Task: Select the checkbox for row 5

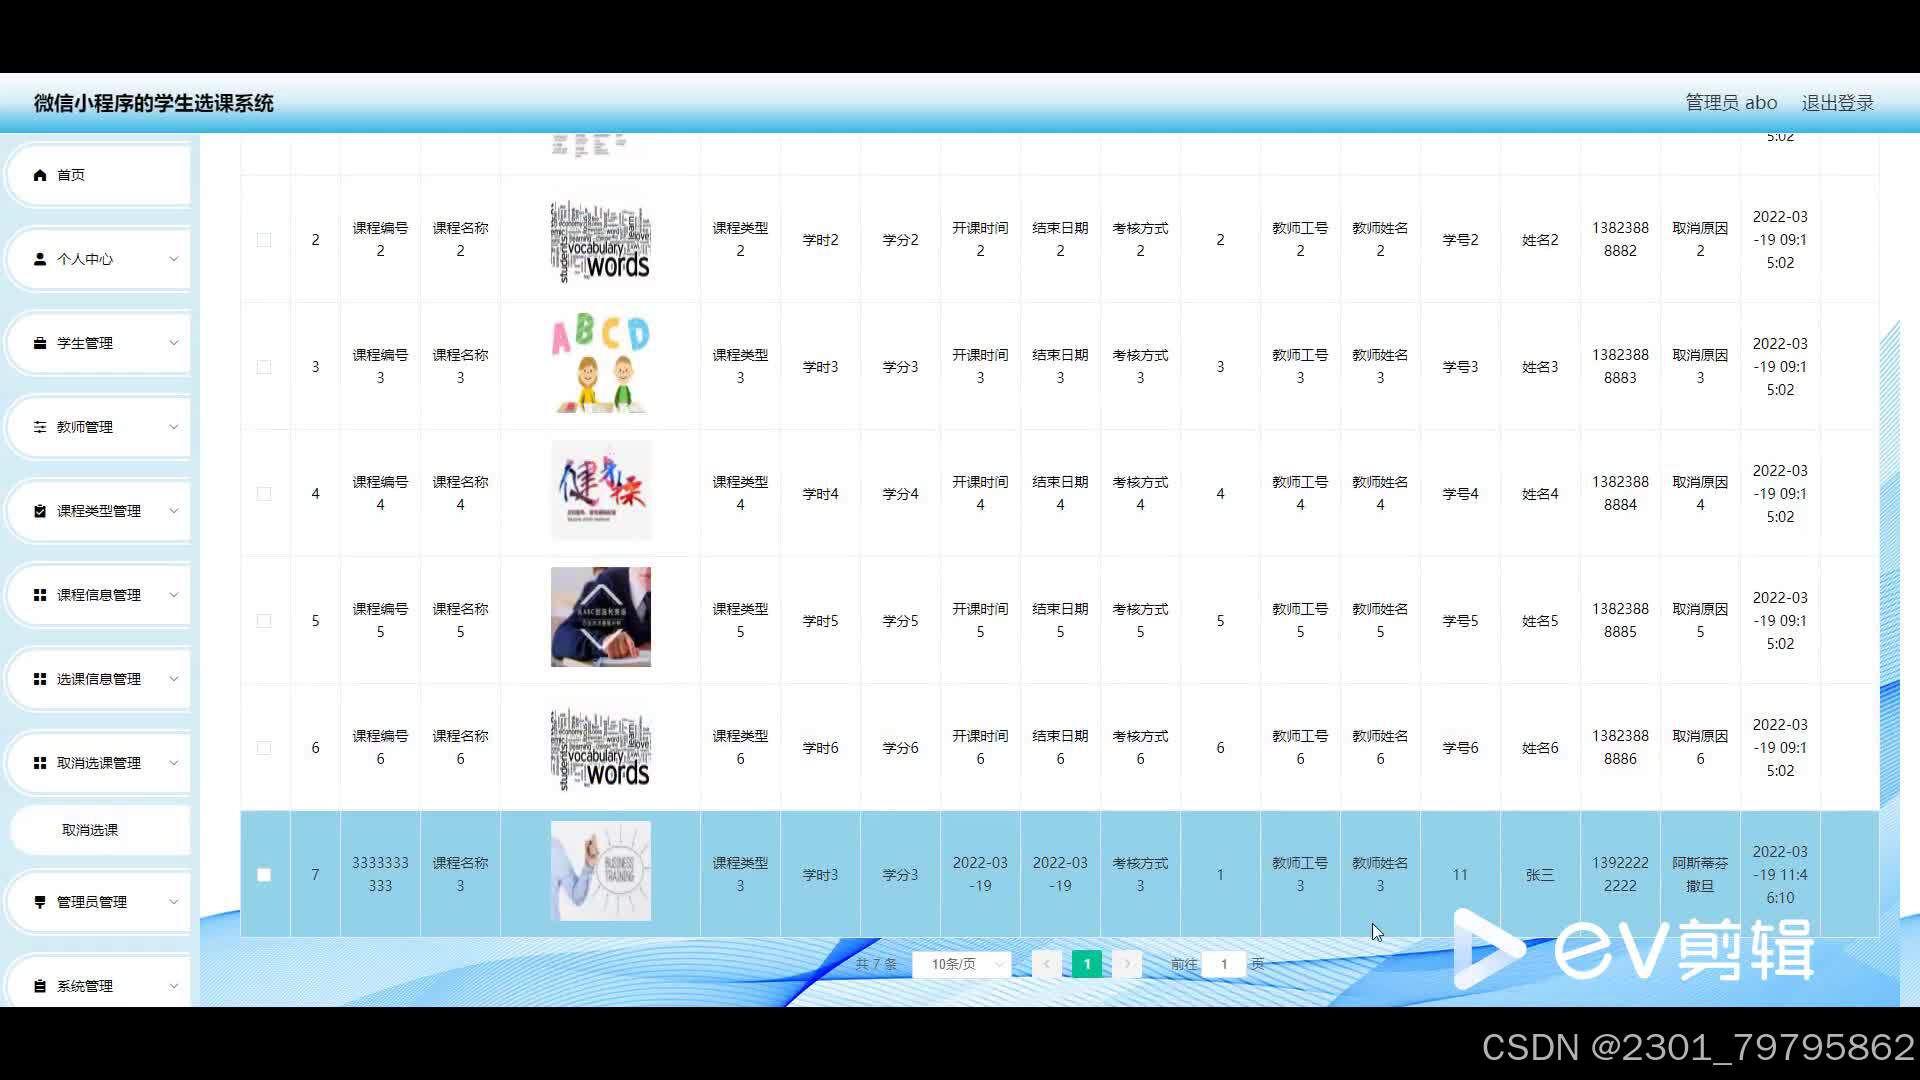Action: (264, 621)
